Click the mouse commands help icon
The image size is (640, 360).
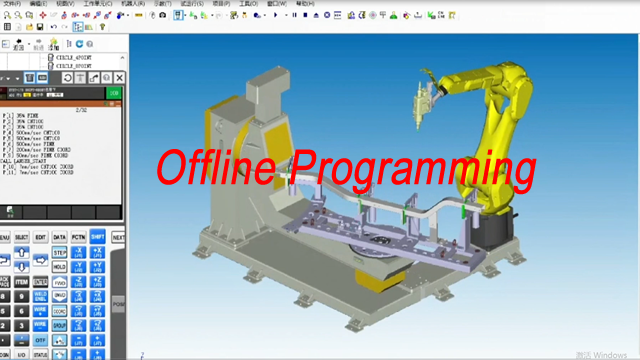point(152,16)
